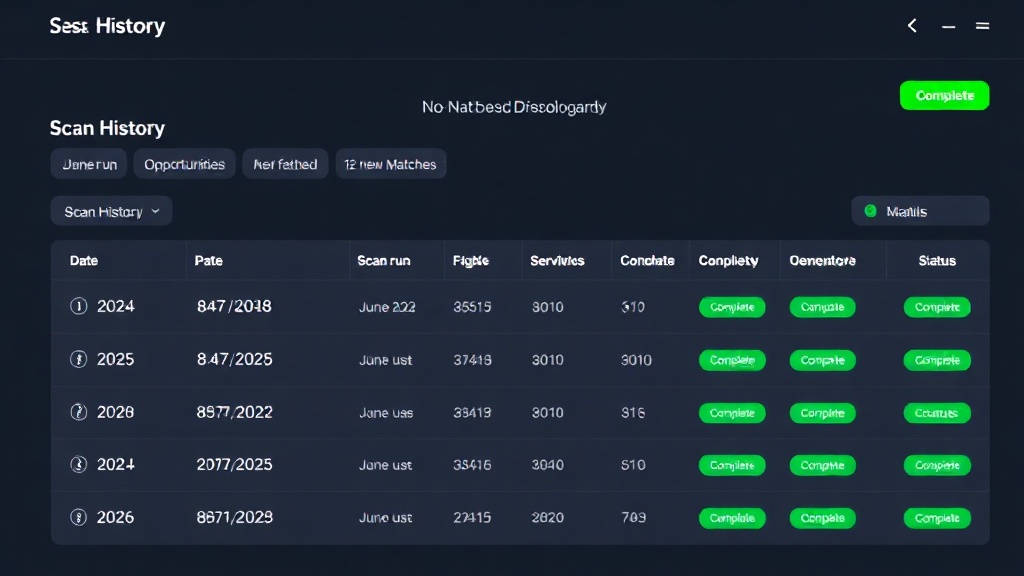Open the hamburger menu icon in the header

(x=982, y=26)
